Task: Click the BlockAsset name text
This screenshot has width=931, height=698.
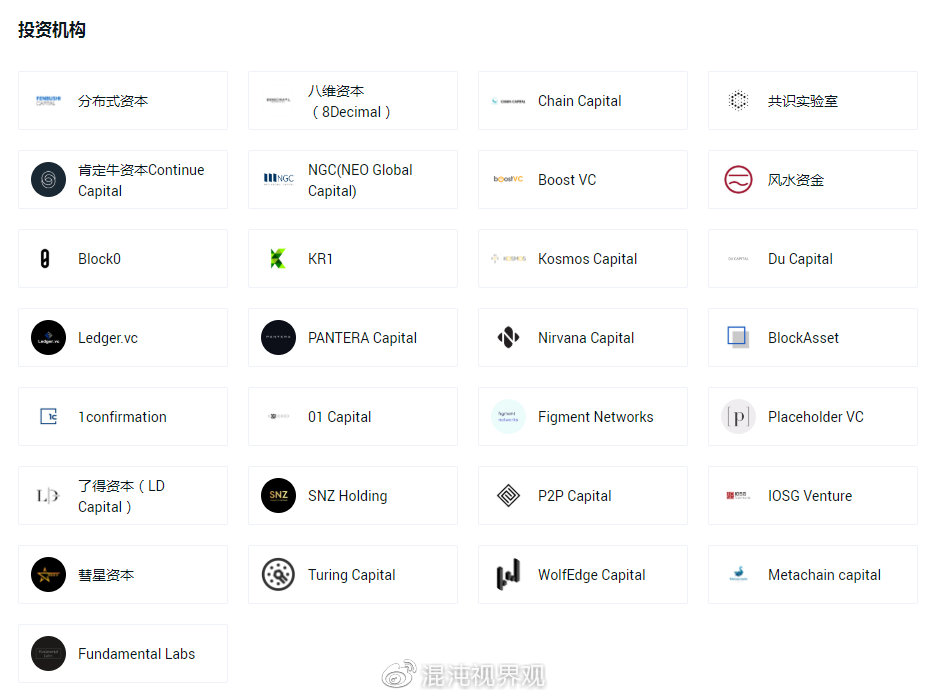Action: coord(803,338)
